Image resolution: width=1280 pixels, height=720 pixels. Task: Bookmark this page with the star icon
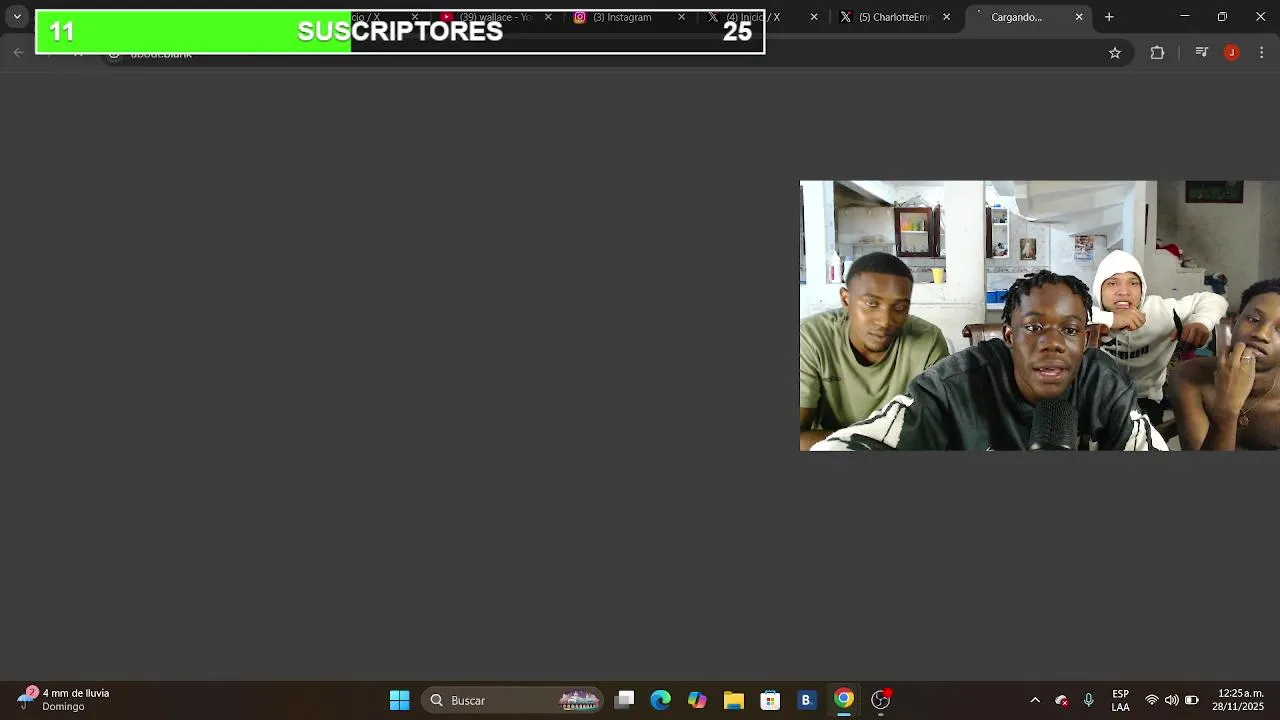click(x=1115, y=53)
